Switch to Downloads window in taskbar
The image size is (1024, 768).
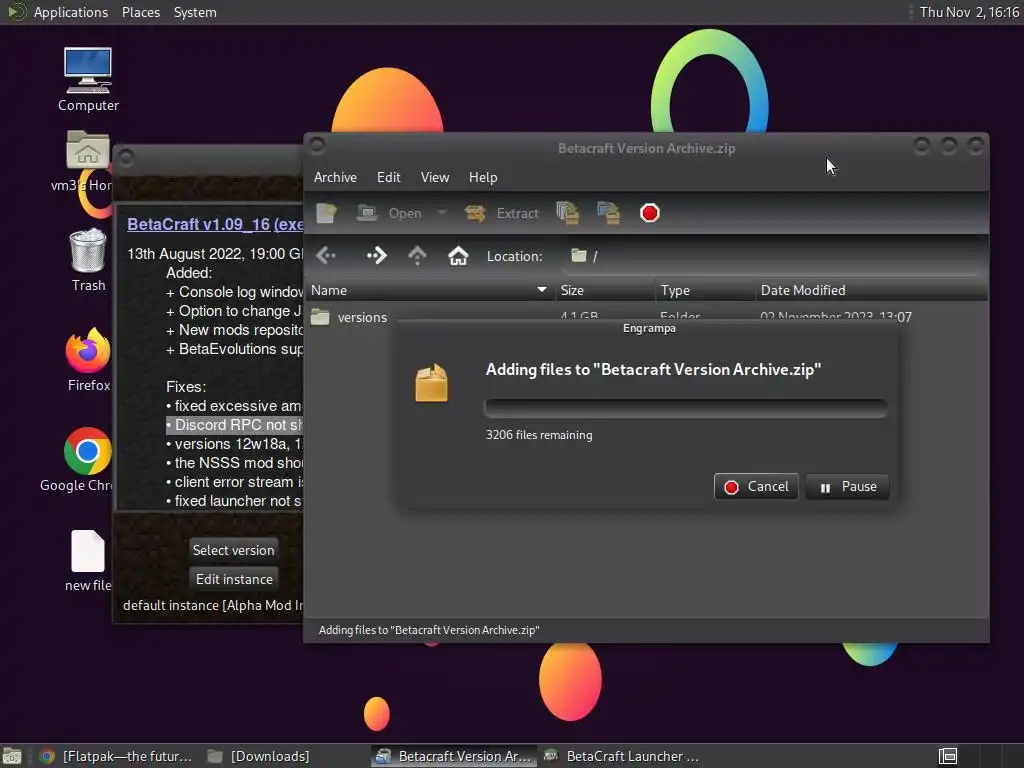point(259,756)
